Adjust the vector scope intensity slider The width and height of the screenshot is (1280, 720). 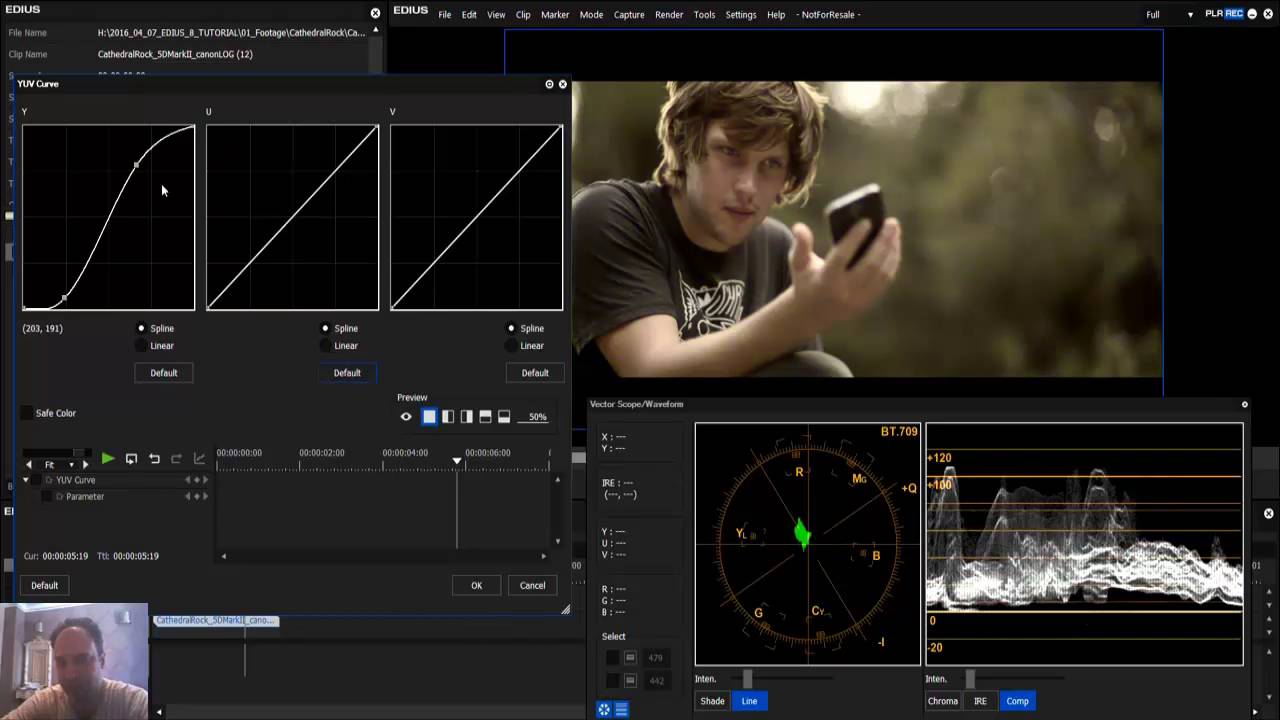tap(747, 679)
